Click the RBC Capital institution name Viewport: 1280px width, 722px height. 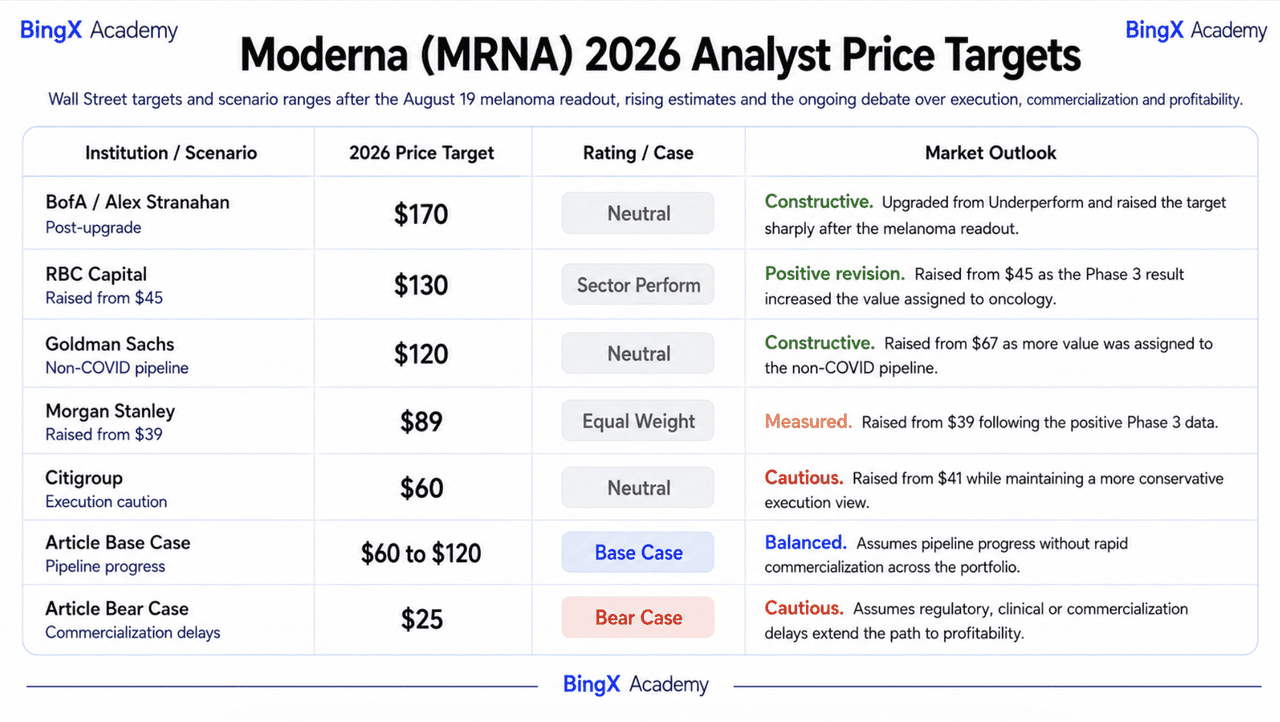coord(96,274)
